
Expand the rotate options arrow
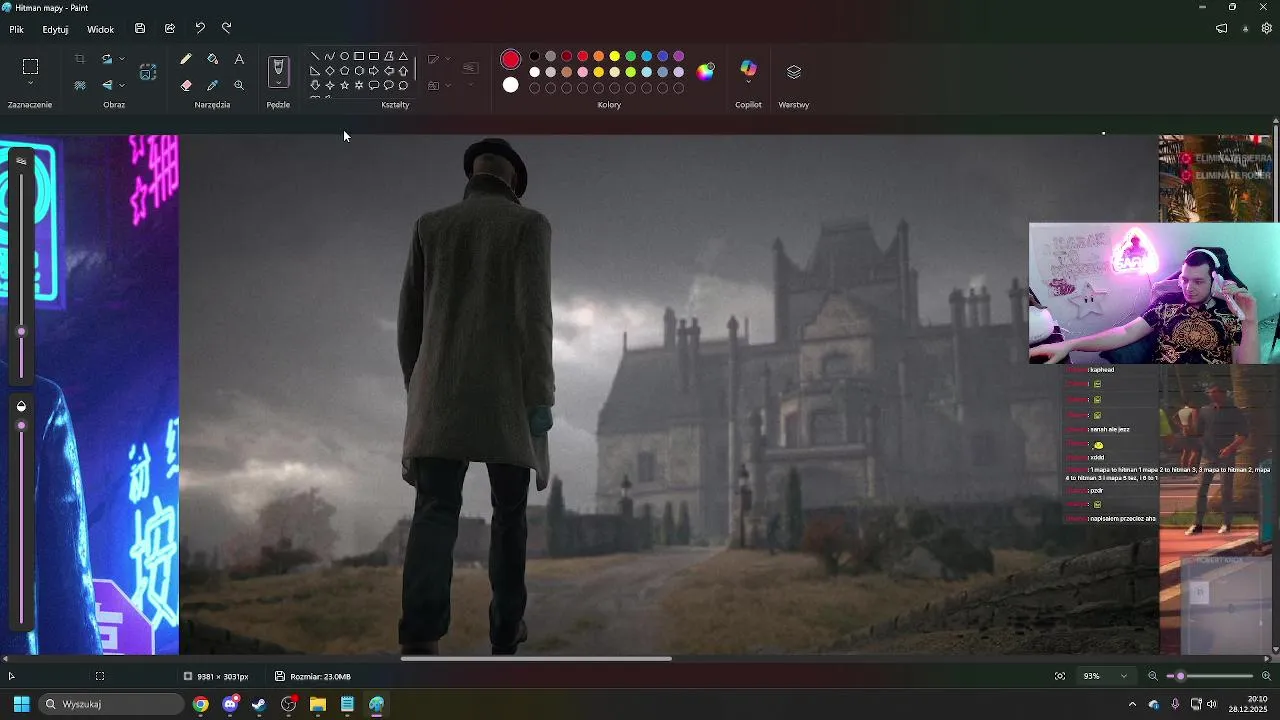(122, 59)
